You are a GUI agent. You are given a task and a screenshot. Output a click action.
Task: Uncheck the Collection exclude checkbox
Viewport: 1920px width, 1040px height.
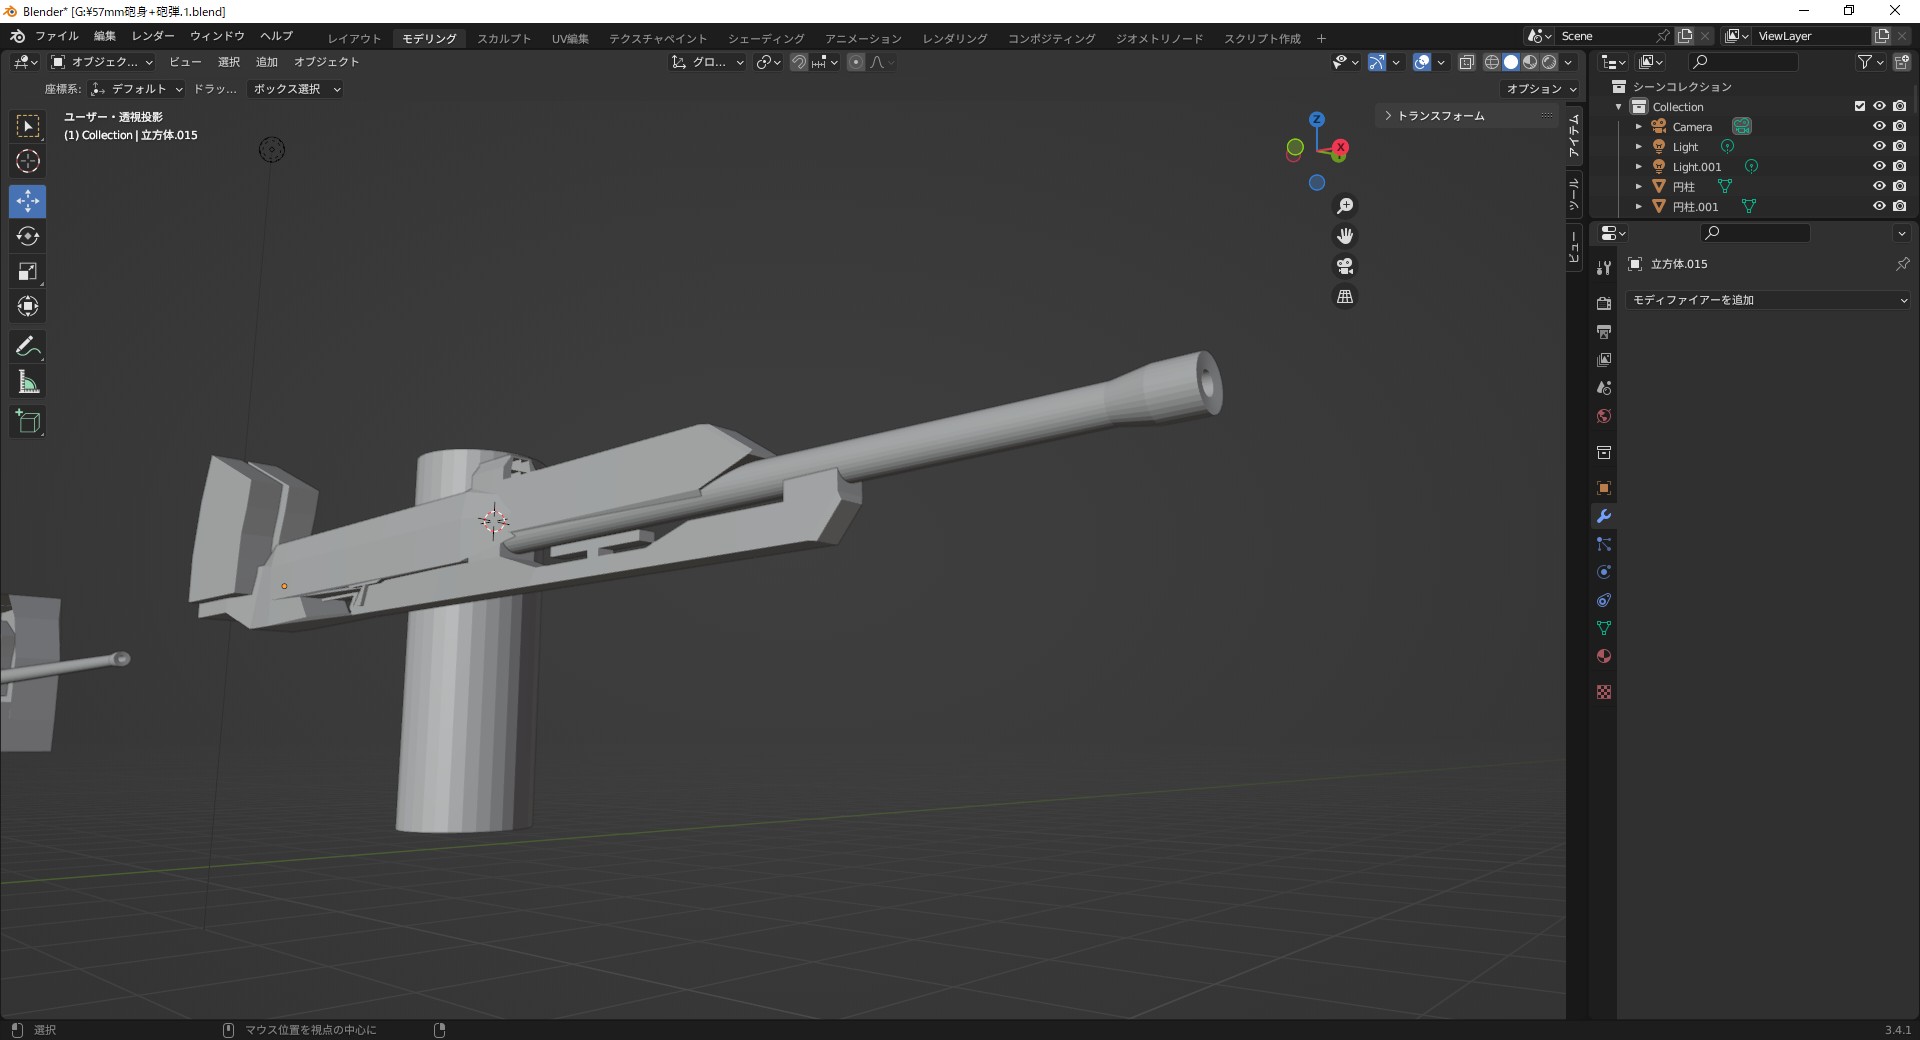pos(1860,106)
